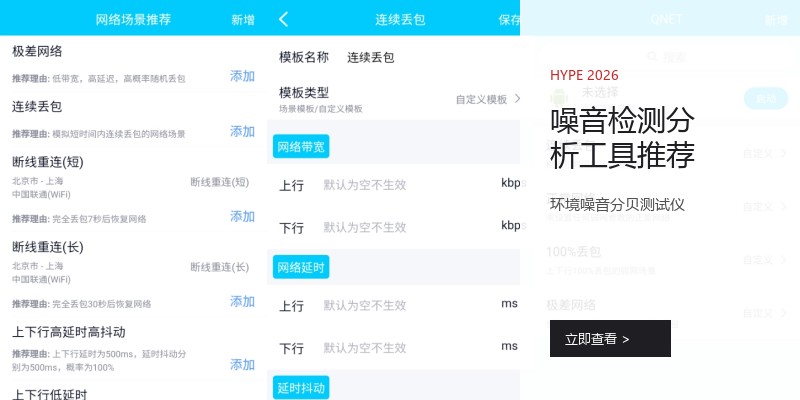Click 中国联通(WiFi) in the 断线重连(长) row

click(x=41, y=280)
